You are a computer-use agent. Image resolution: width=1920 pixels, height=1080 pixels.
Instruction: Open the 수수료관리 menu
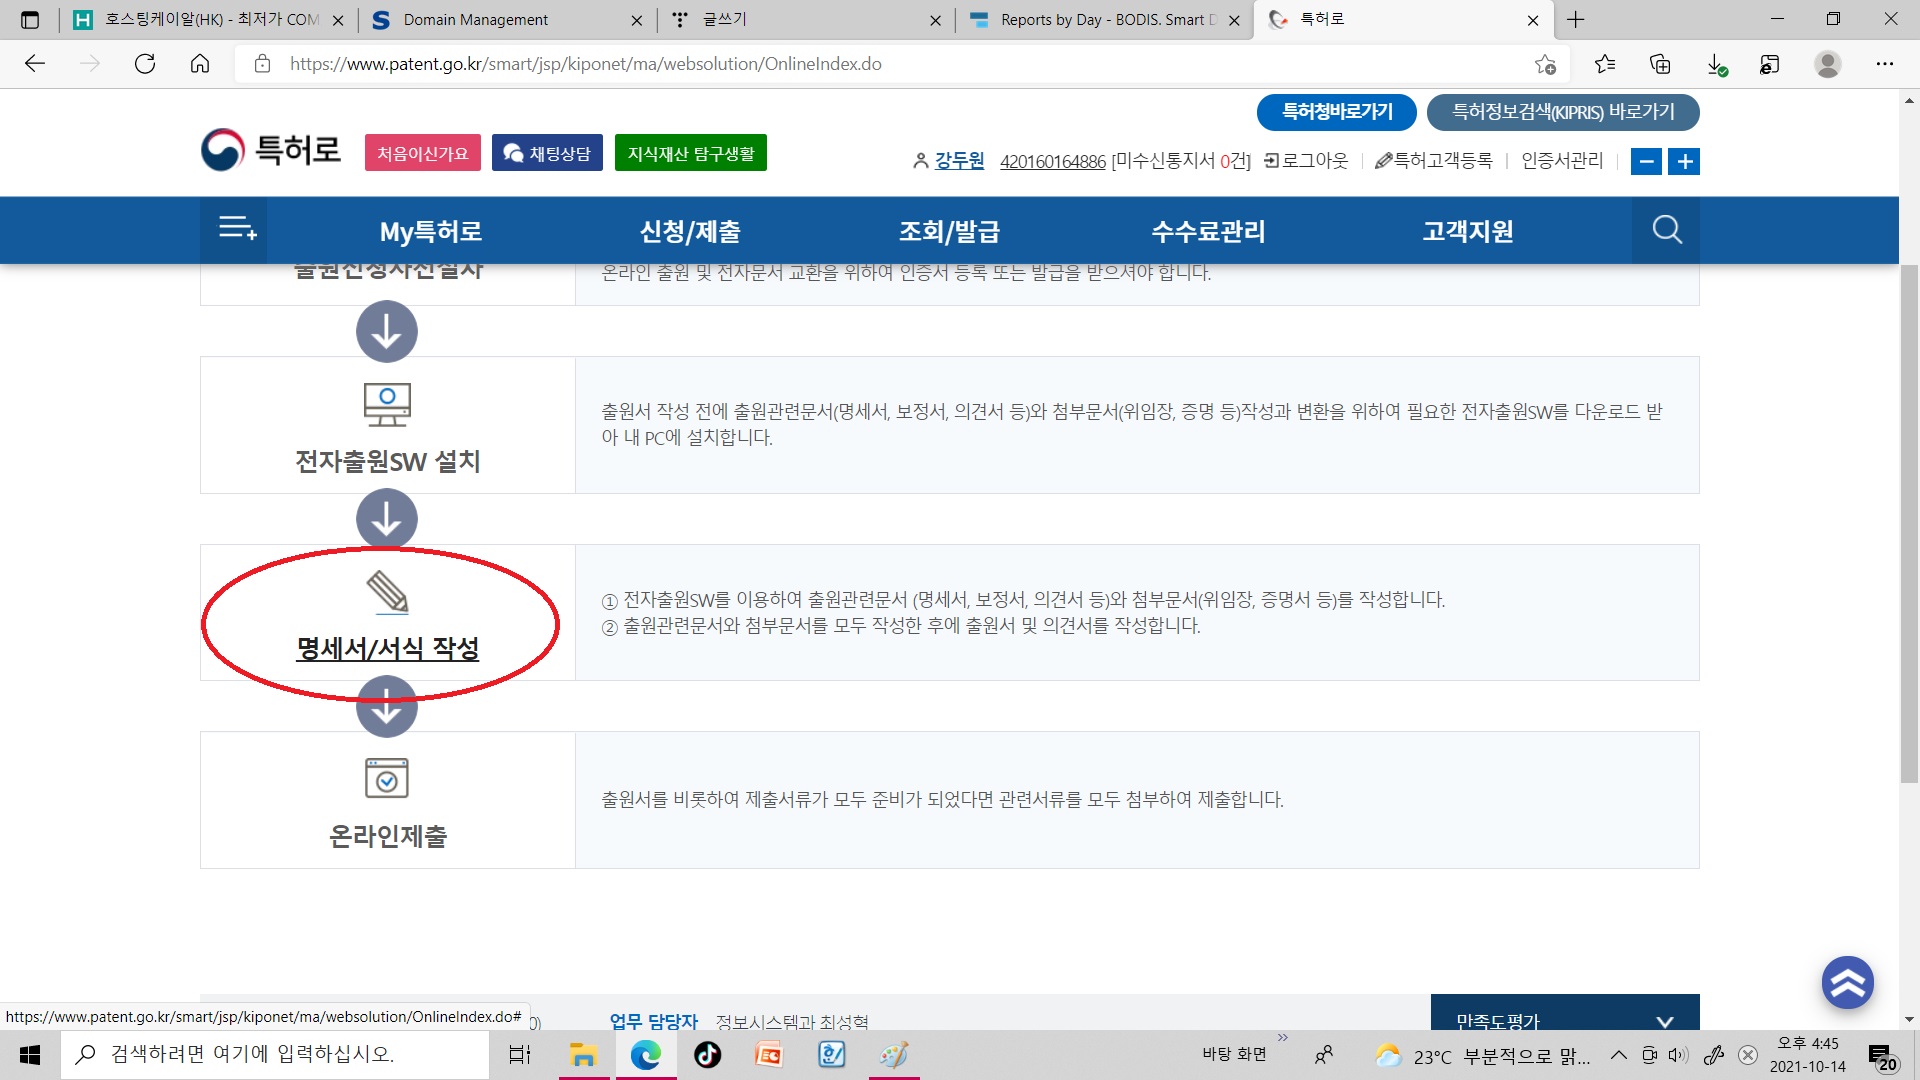pos(1208,231)
